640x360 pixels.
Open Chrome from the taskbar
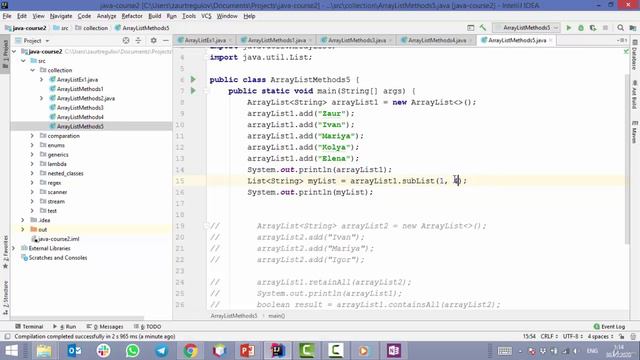tap(190, 351)
